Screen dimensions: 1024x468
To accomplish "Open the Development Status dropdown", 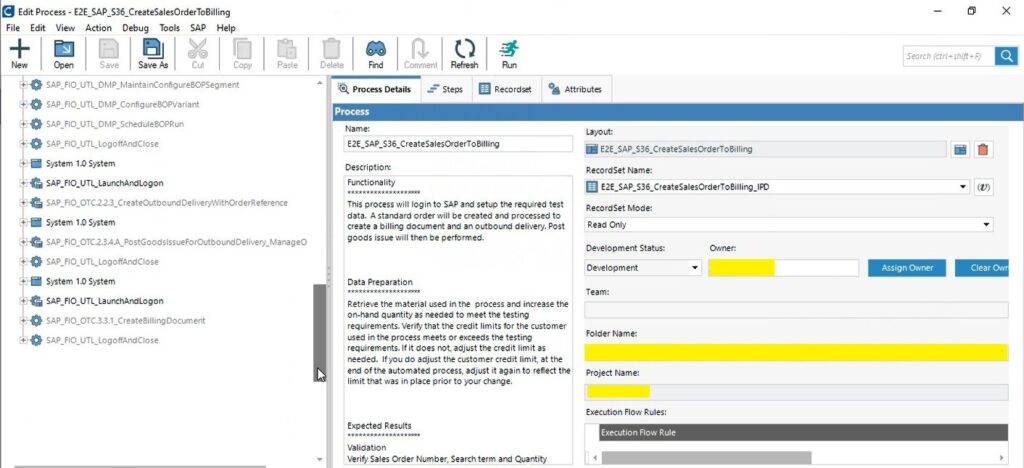I will click(x=694, y=268).
